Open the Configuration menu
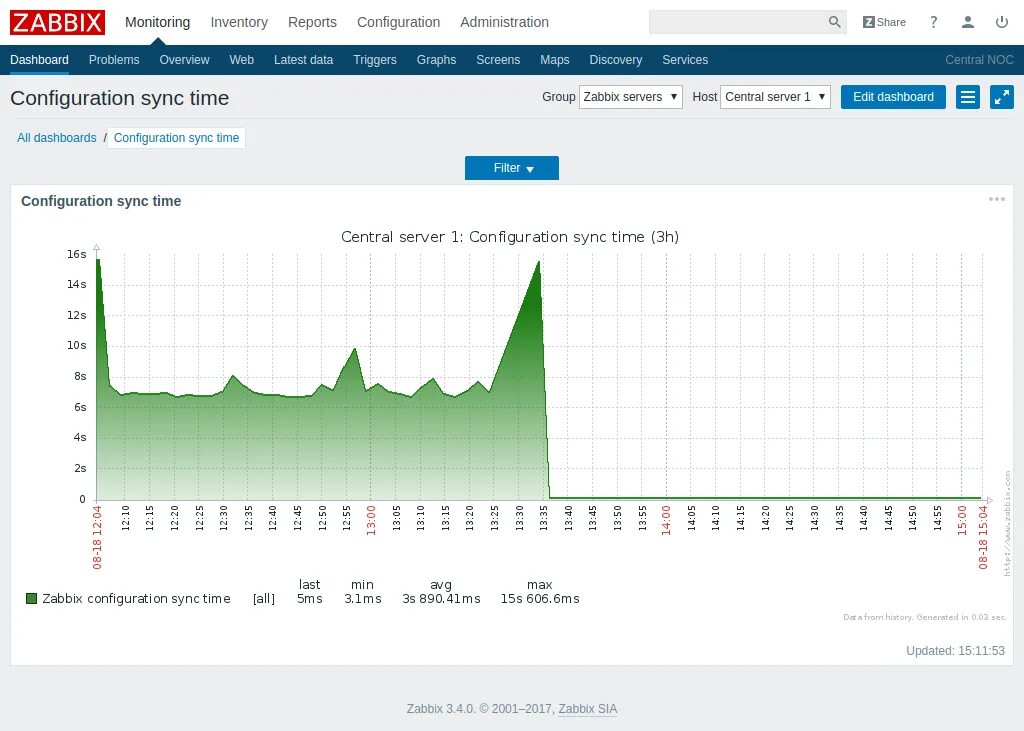 [x=398, y=22]
